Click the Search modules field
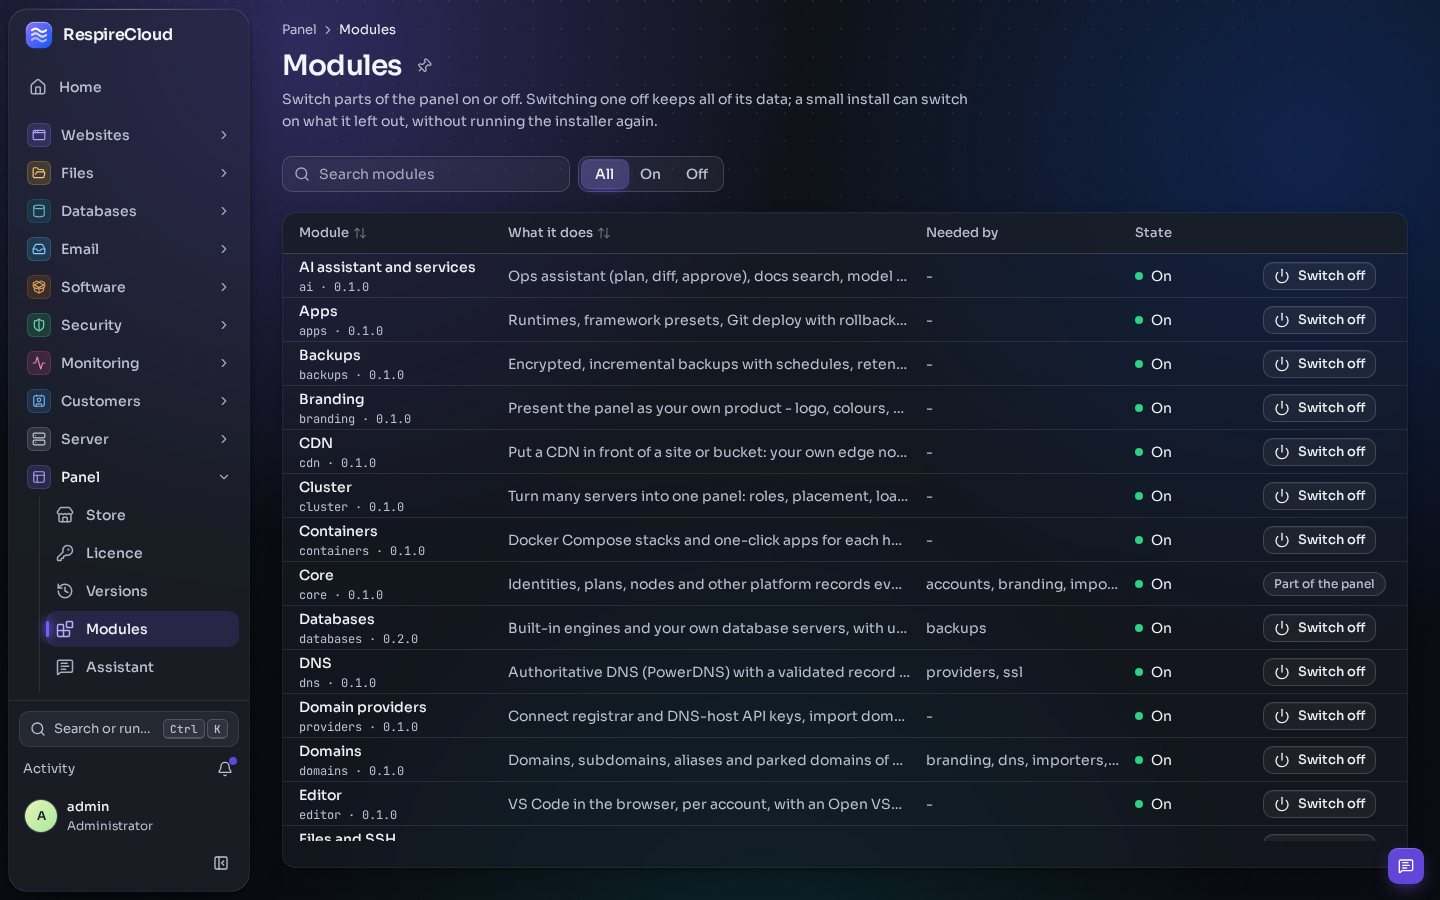1440x900 pixels. [426, 174]
